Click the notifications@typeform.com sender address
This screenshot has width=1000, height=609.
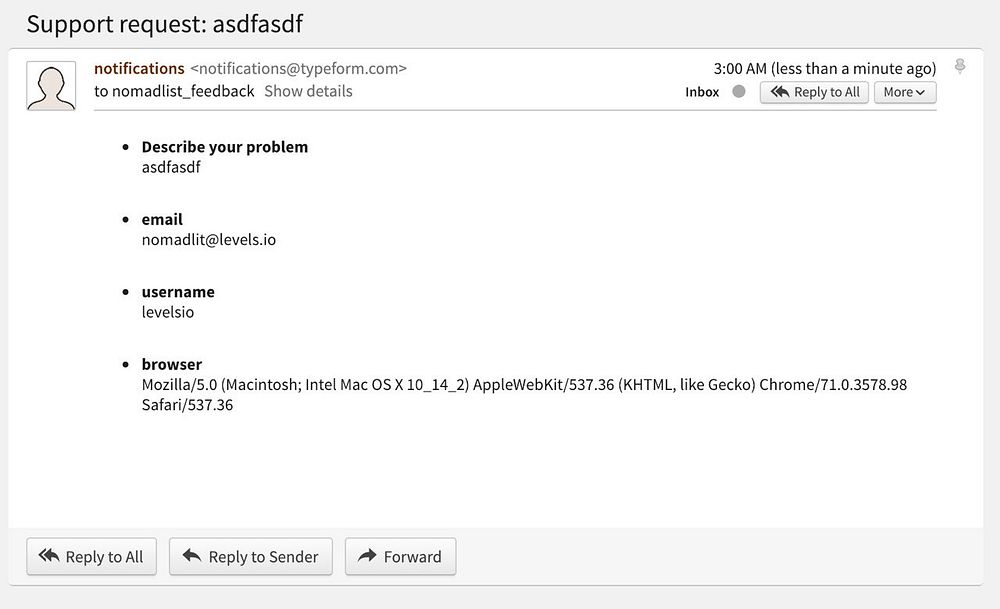[x=299, y=69]
